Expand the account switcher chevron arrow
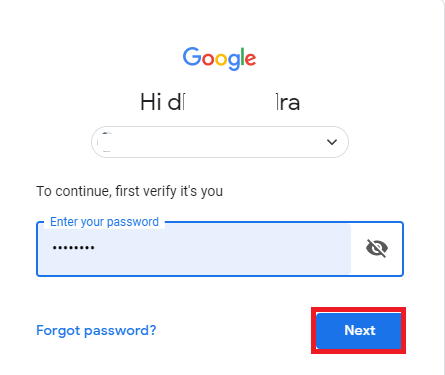The image size is (445, 375). point(332,142)
